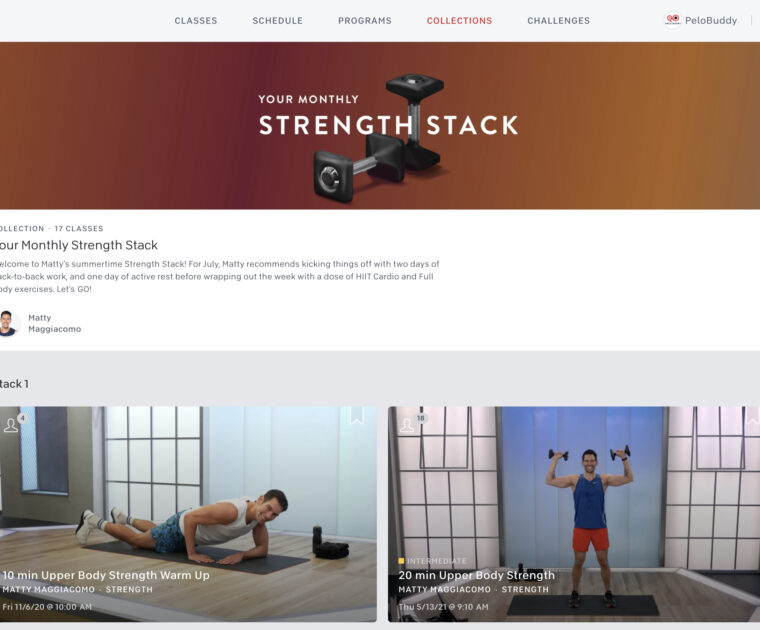Viewport: 760px width, 630px height.
Task: Go to the Schedule tab
Action: point(278,21)
